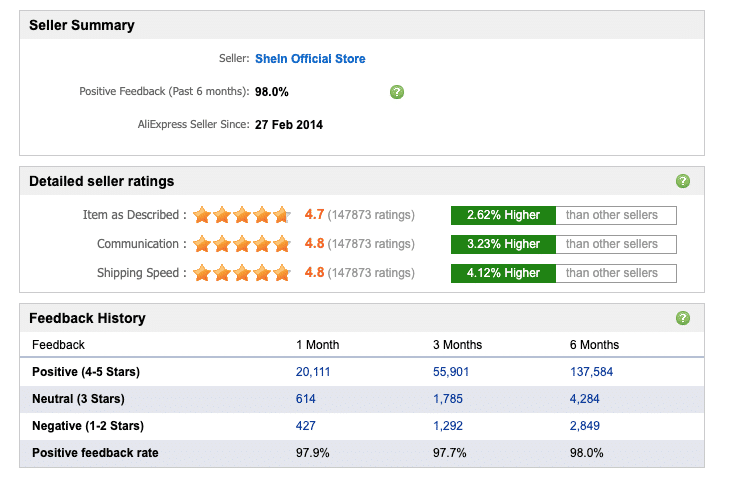The height and width of the screenshot is (477, 748).
Task: Select the Positive feedback rate row label
Action: pos(95,453)
